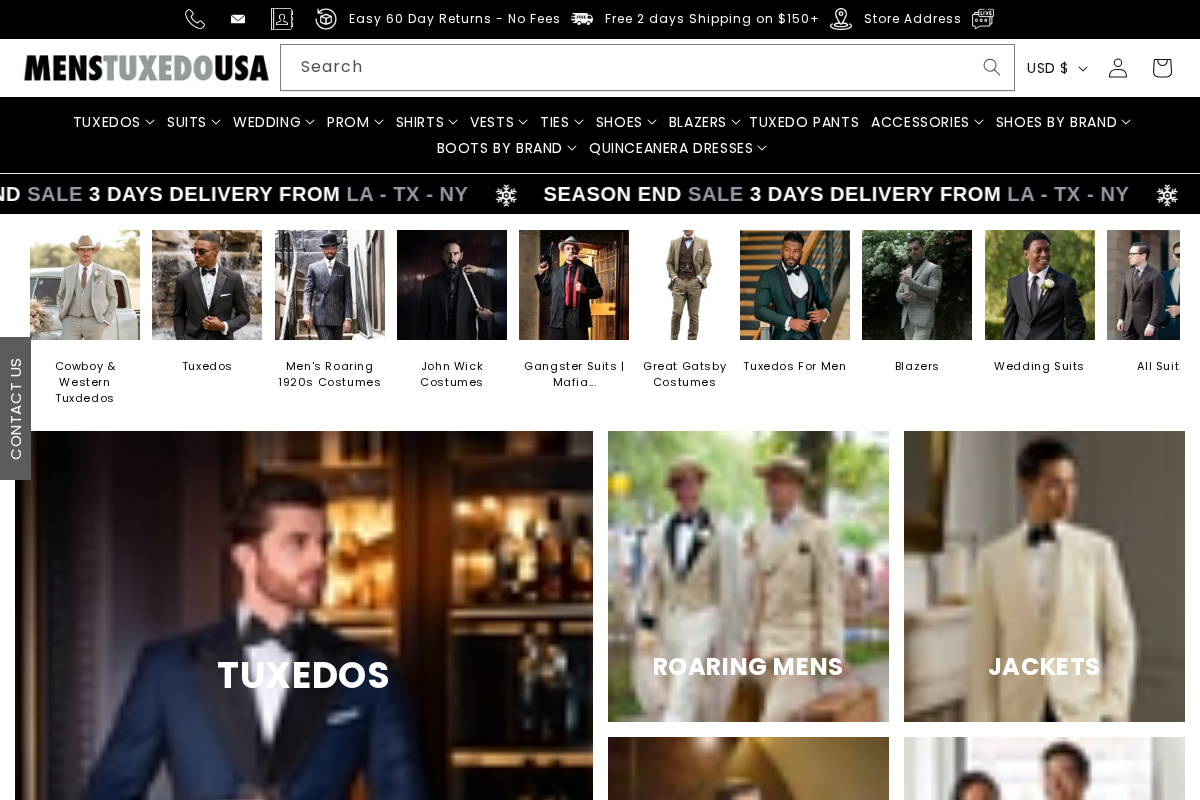
Task: Click the Easy 60 Day Returns icon
Action: click(325, 19)
